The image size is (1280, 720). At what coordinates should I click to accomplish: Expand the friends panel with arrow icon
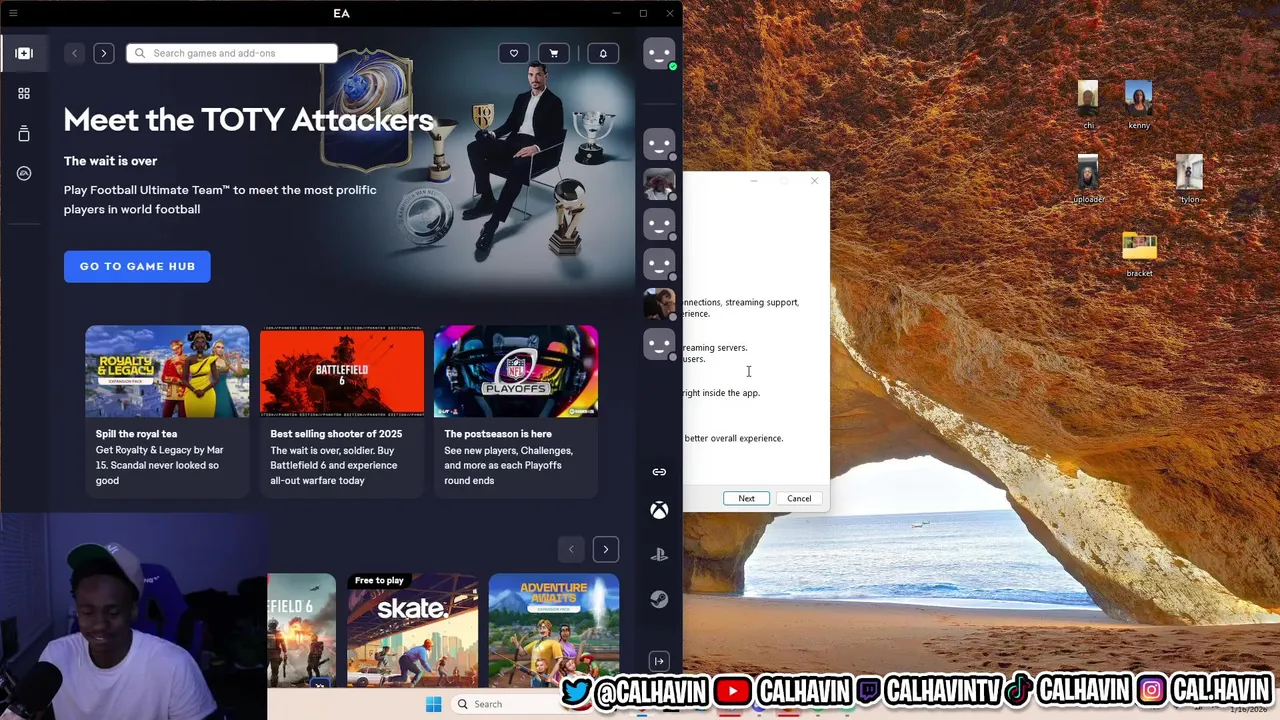pos(659,661)
